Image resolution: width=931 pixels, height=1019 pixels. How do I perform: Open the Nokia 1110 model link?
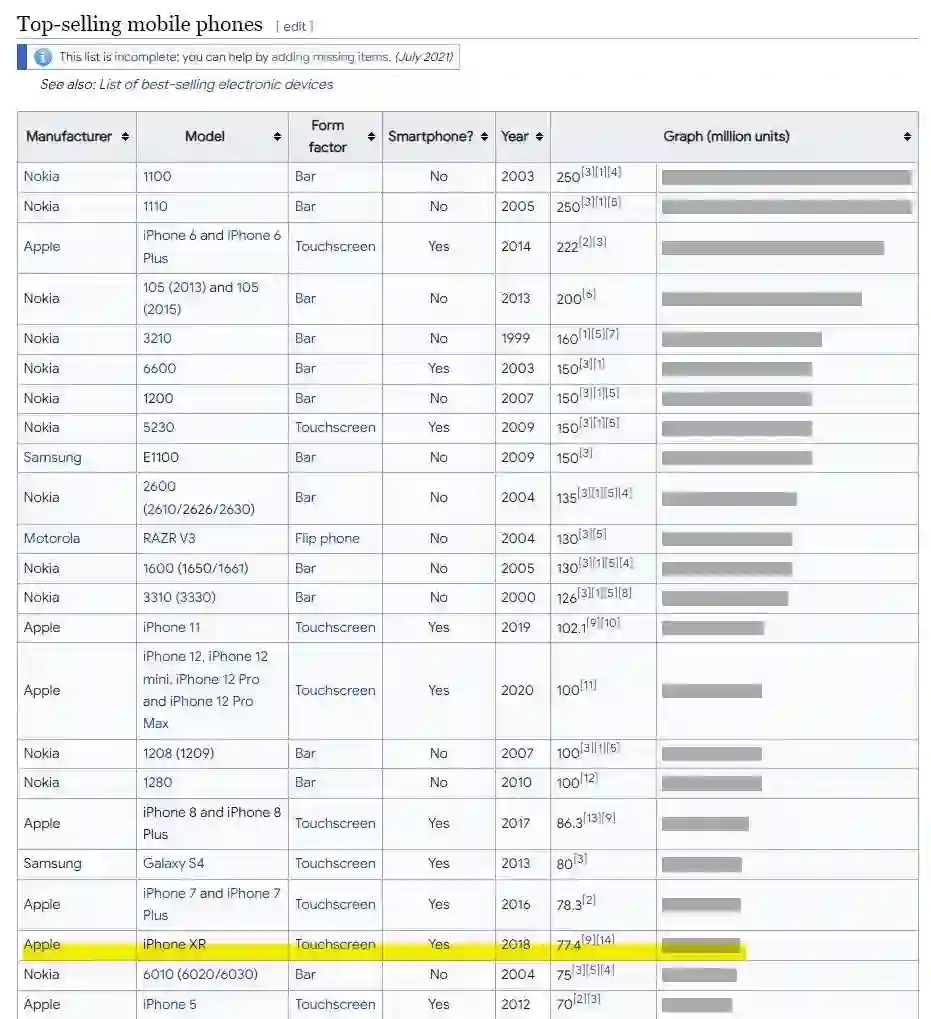(155, 207)
